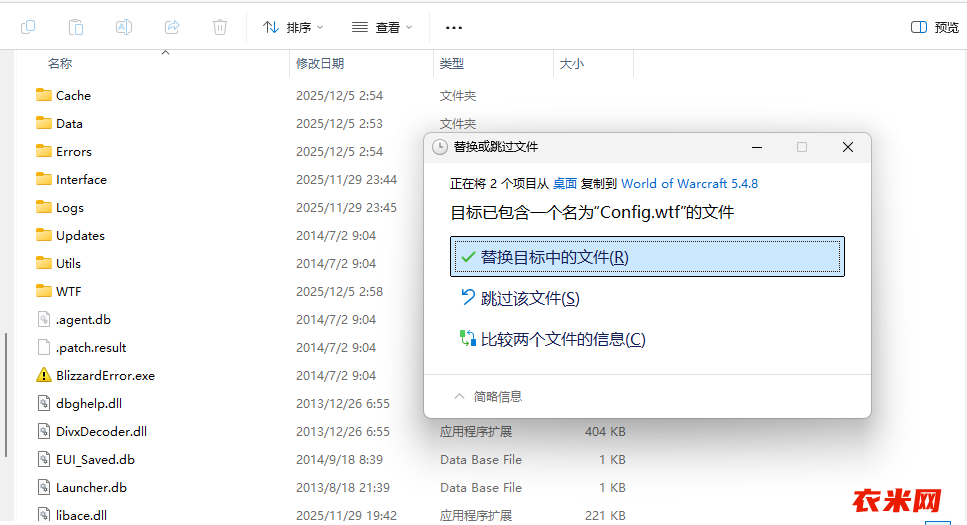Collapse details with 简略信息 expander
The image size is (967, 525).
[488, 396]
